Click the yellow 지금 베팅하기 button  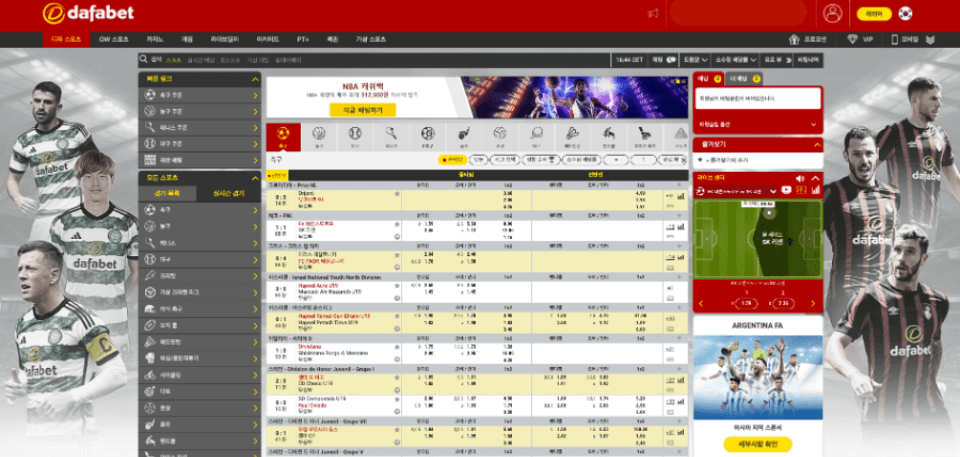tap(362, 110)
